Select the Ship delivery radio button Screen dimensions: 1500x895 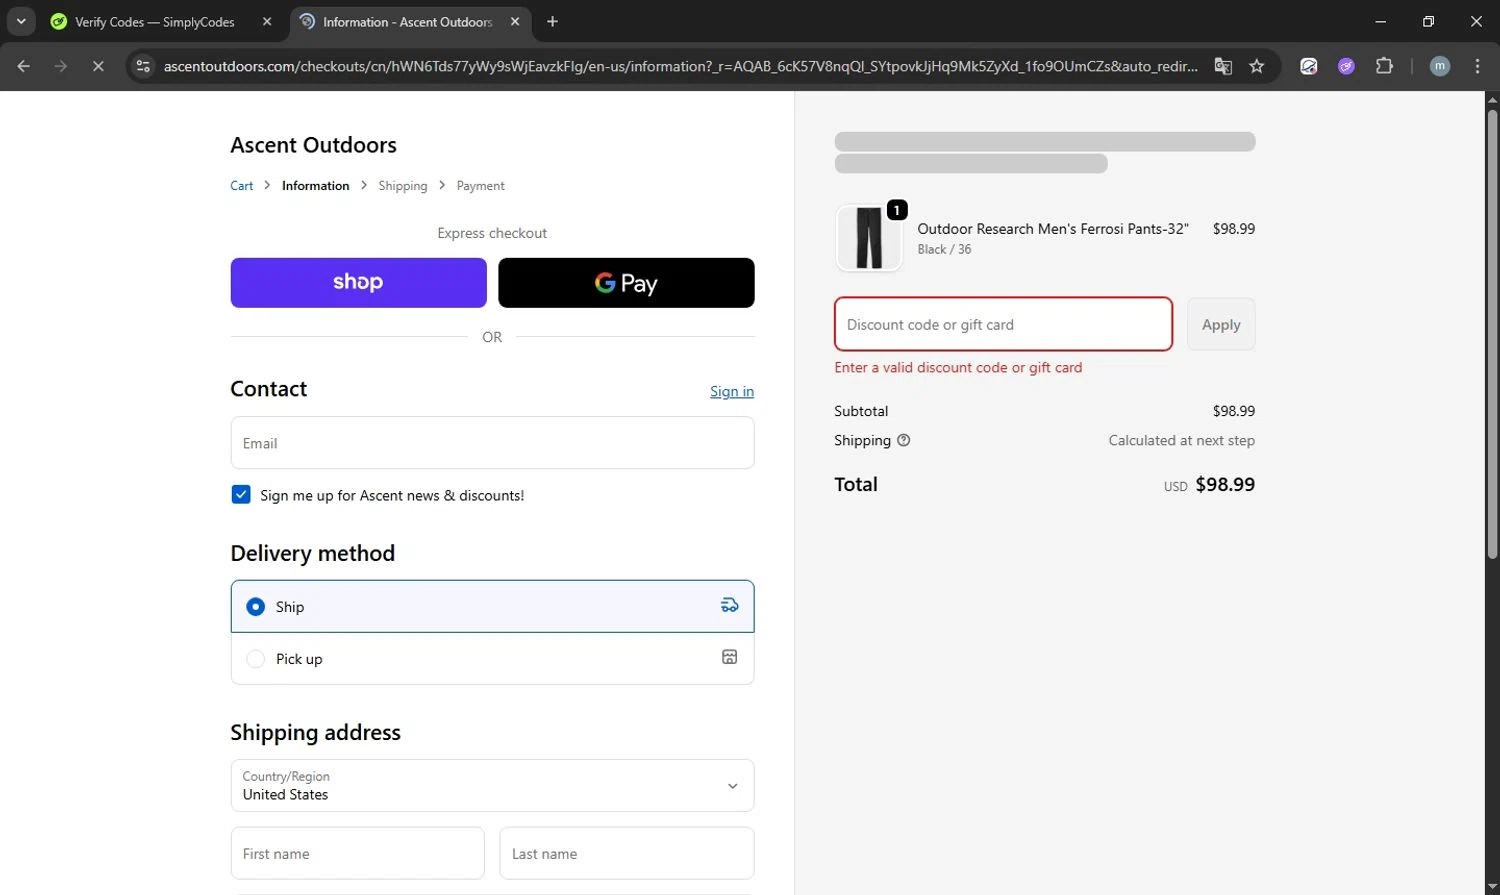click(256, 607)
